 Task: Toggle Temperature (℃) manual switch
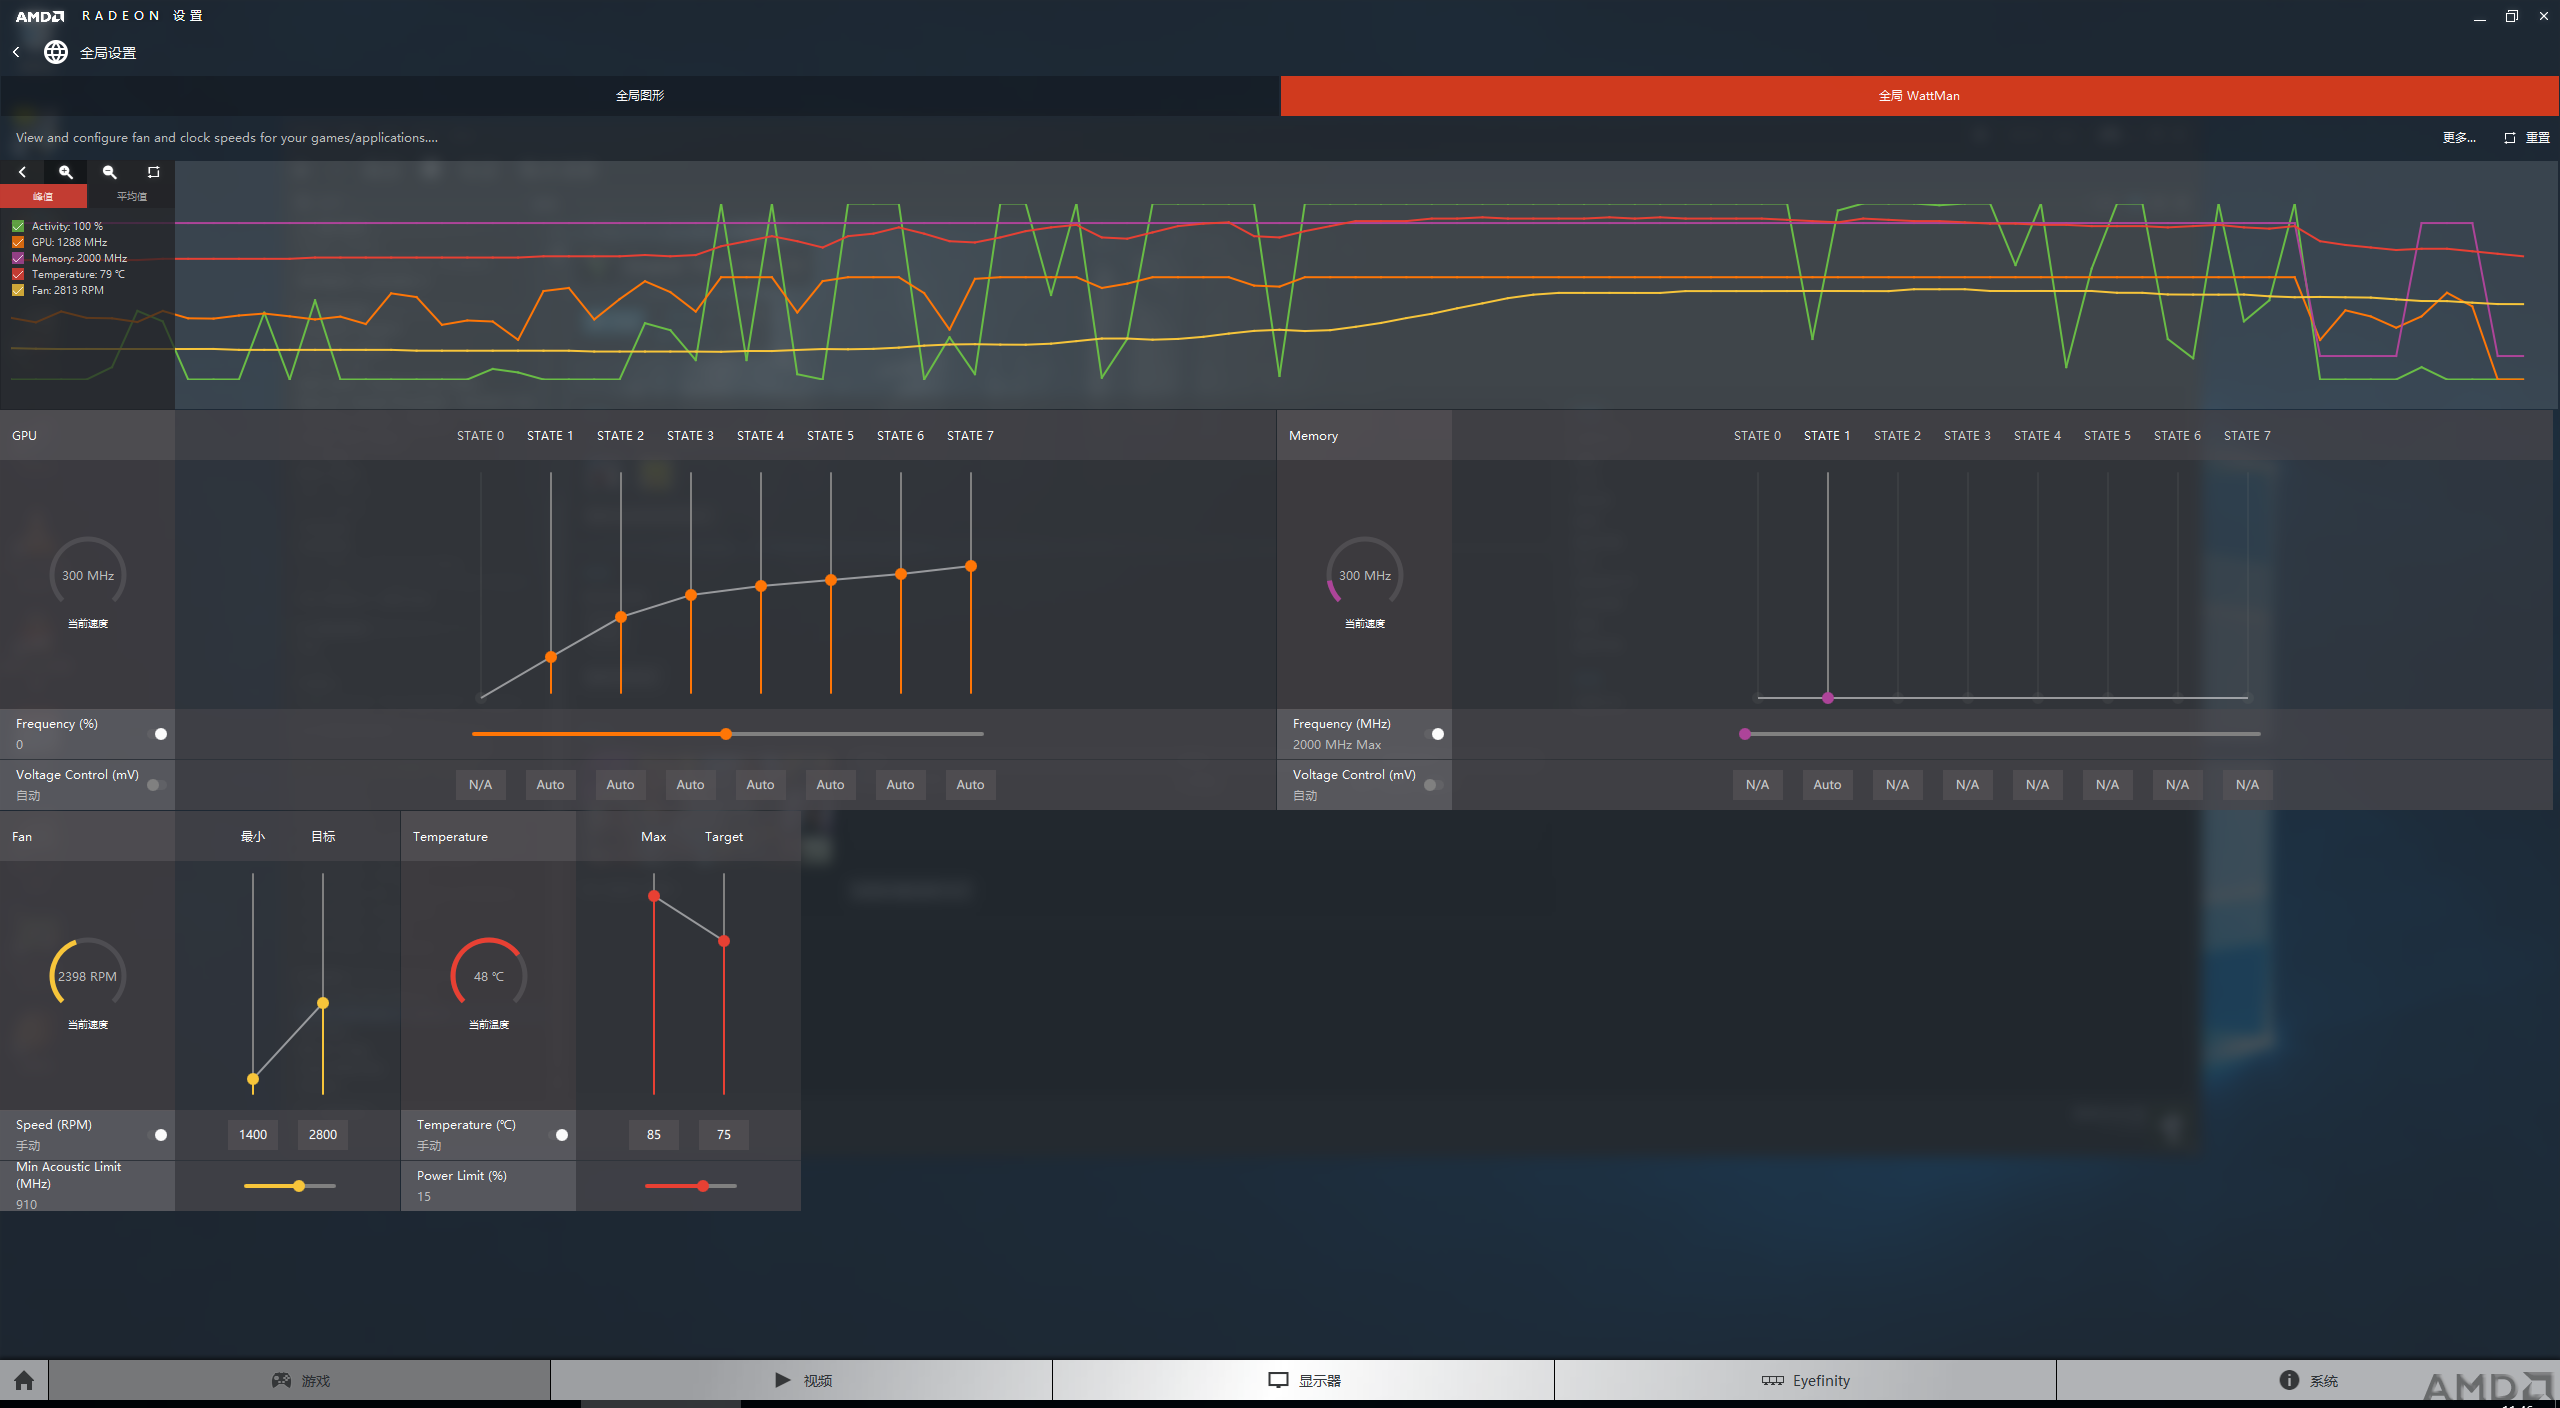point(558,1135)
